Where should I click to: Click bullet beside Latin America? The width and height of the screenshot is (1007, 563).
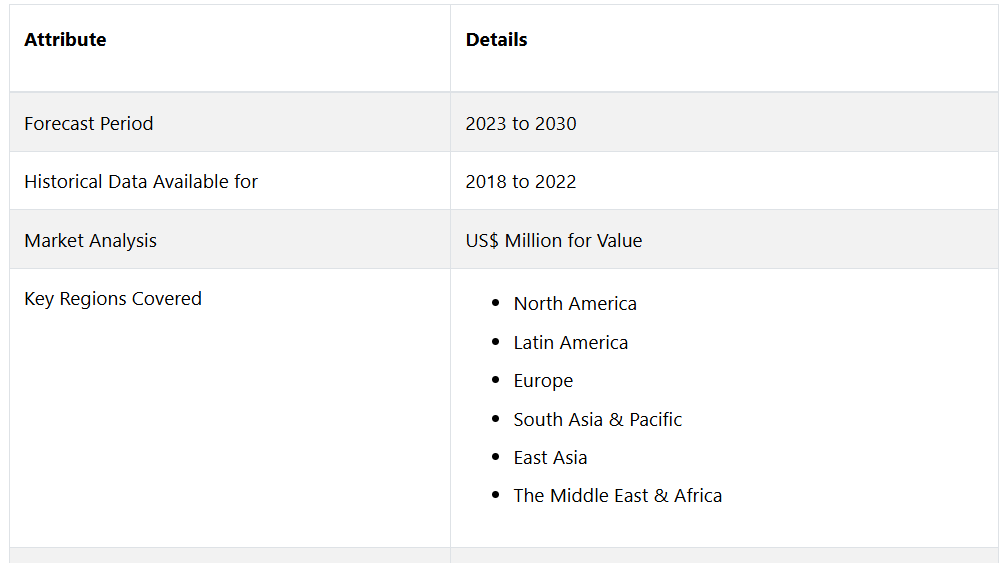click(x=495, y=342)
